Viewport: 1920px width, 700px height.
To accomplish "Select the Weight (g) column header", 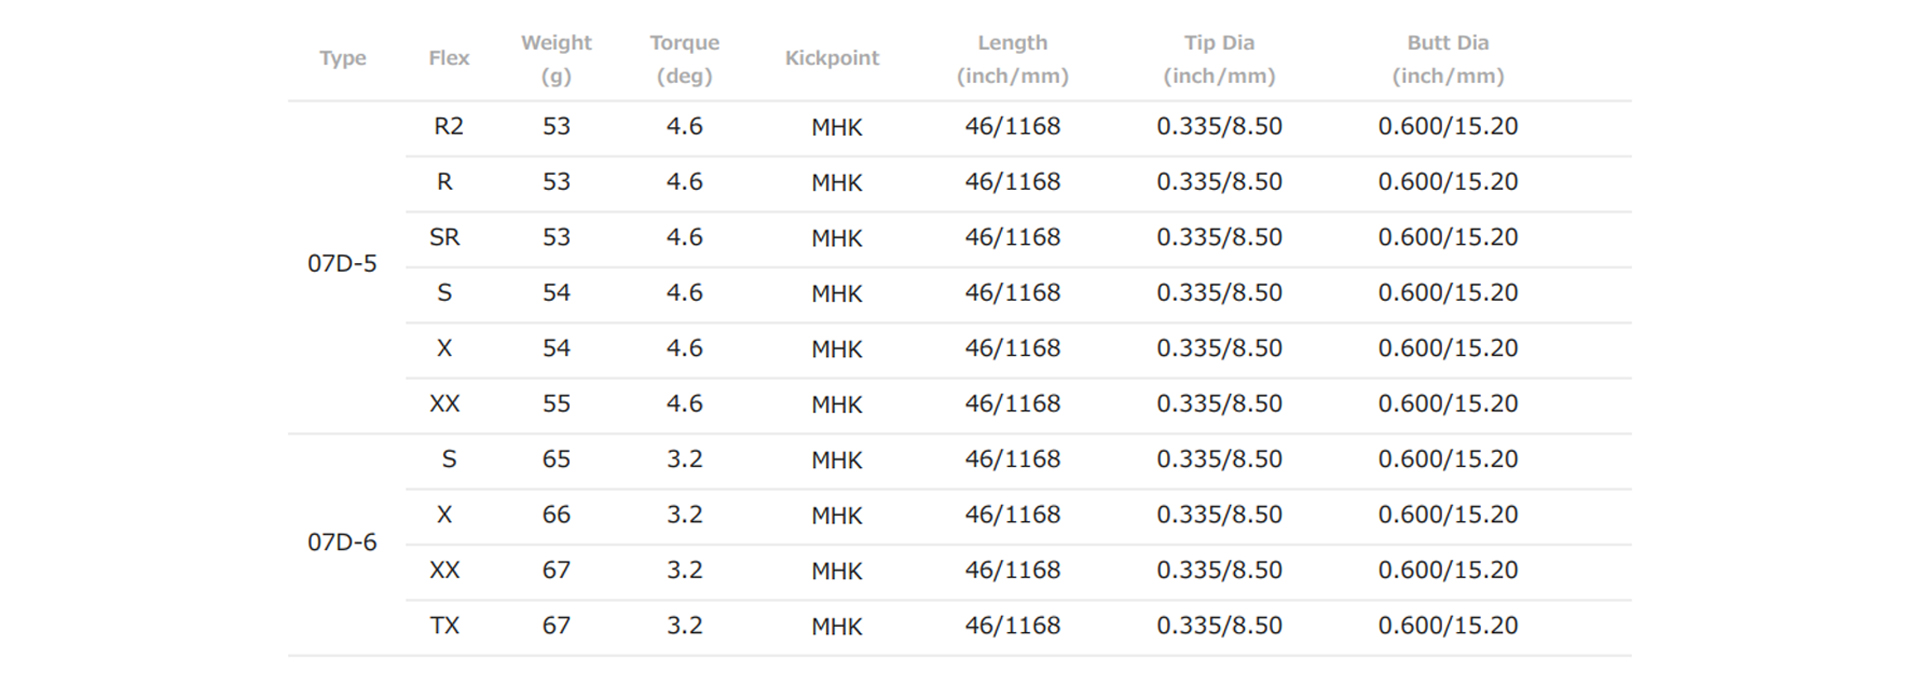I will click(556, 59).
